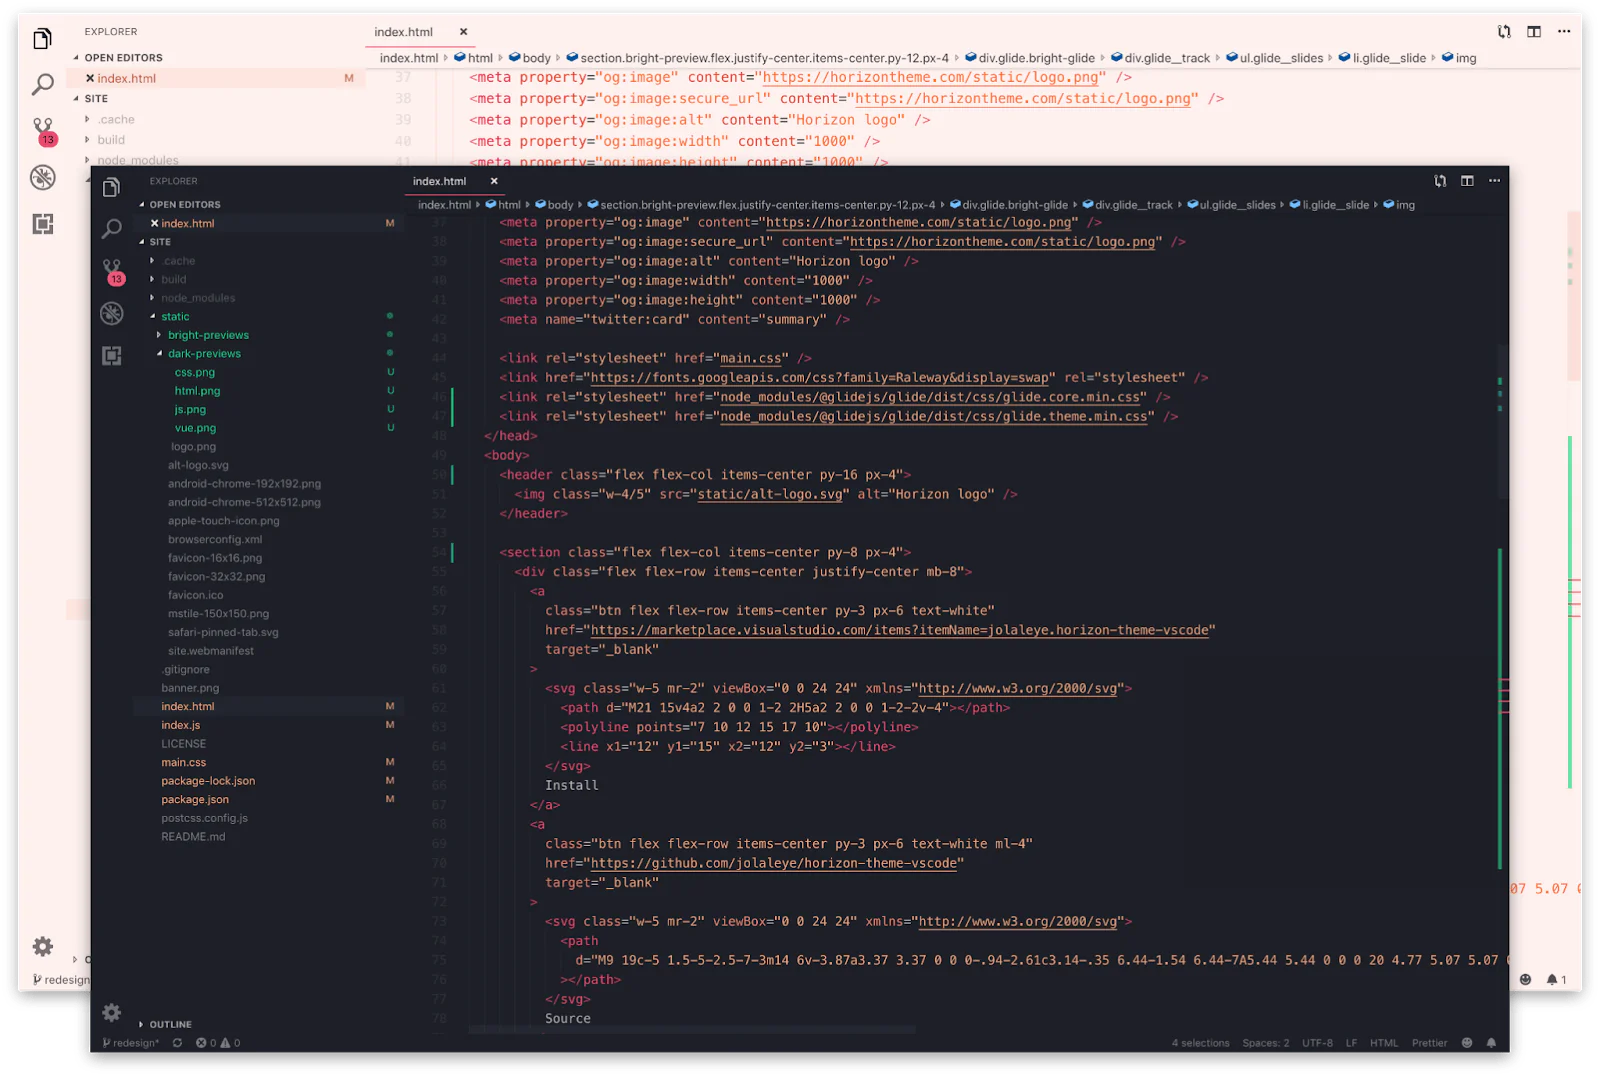The height and width of the screenshot is (1077, 1600).
Task: Click the HTML language mode in the status bar
Action: (x=1384, y=1043)
